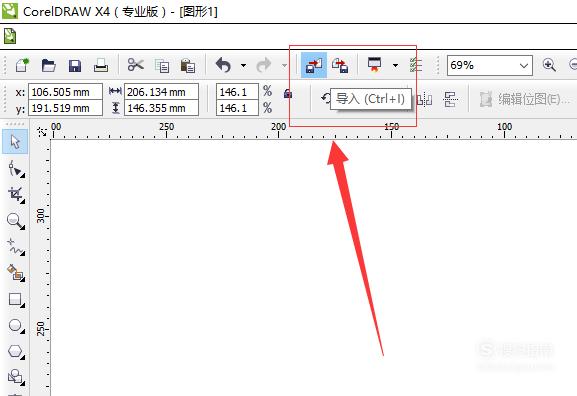Viewport: 577px width, 396px height.
Task: Click the object height field 146.355 mm
Action: (x=161, y=108)
